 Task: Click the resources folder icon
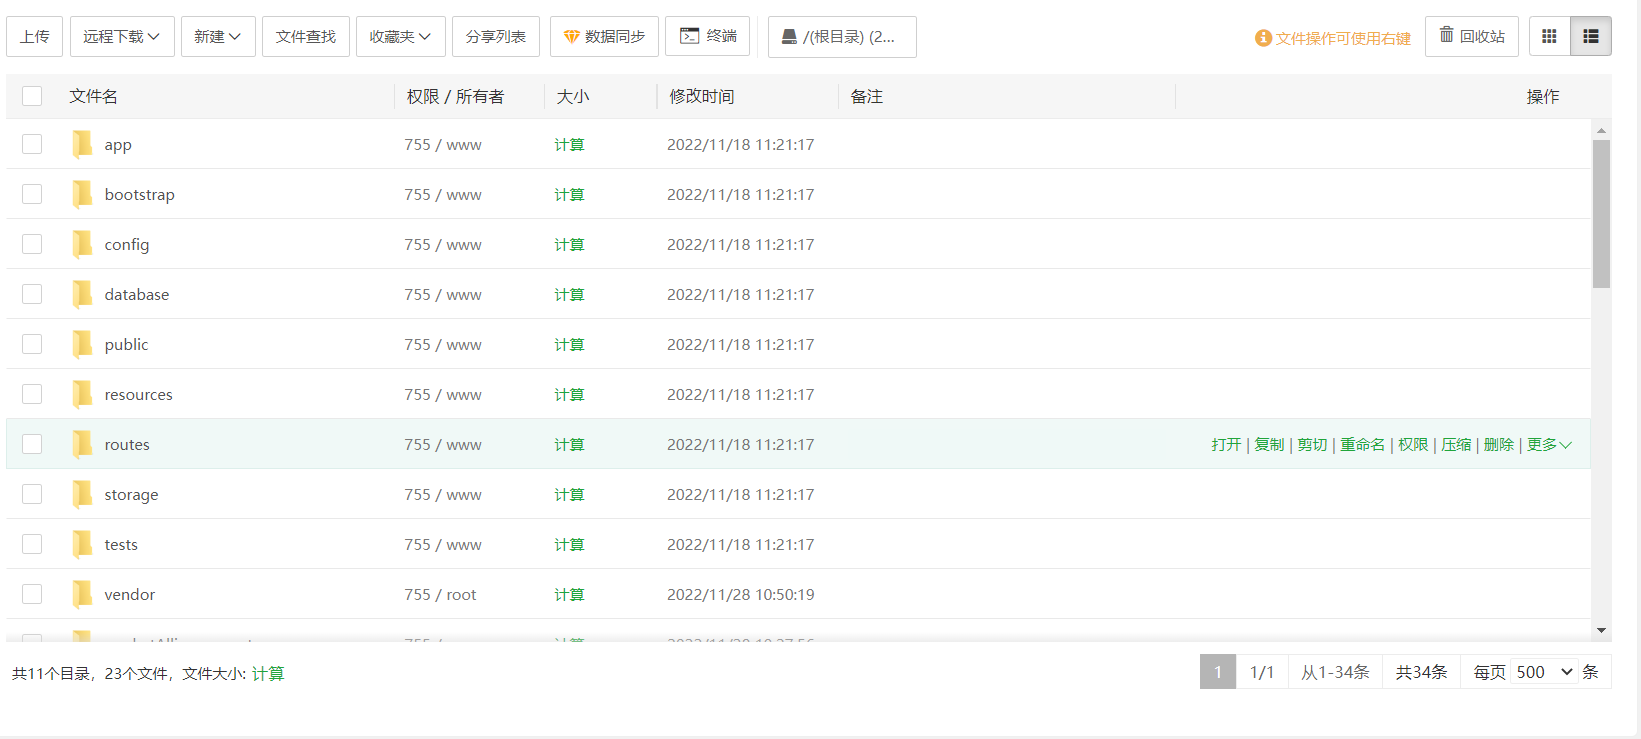[82, 394]
